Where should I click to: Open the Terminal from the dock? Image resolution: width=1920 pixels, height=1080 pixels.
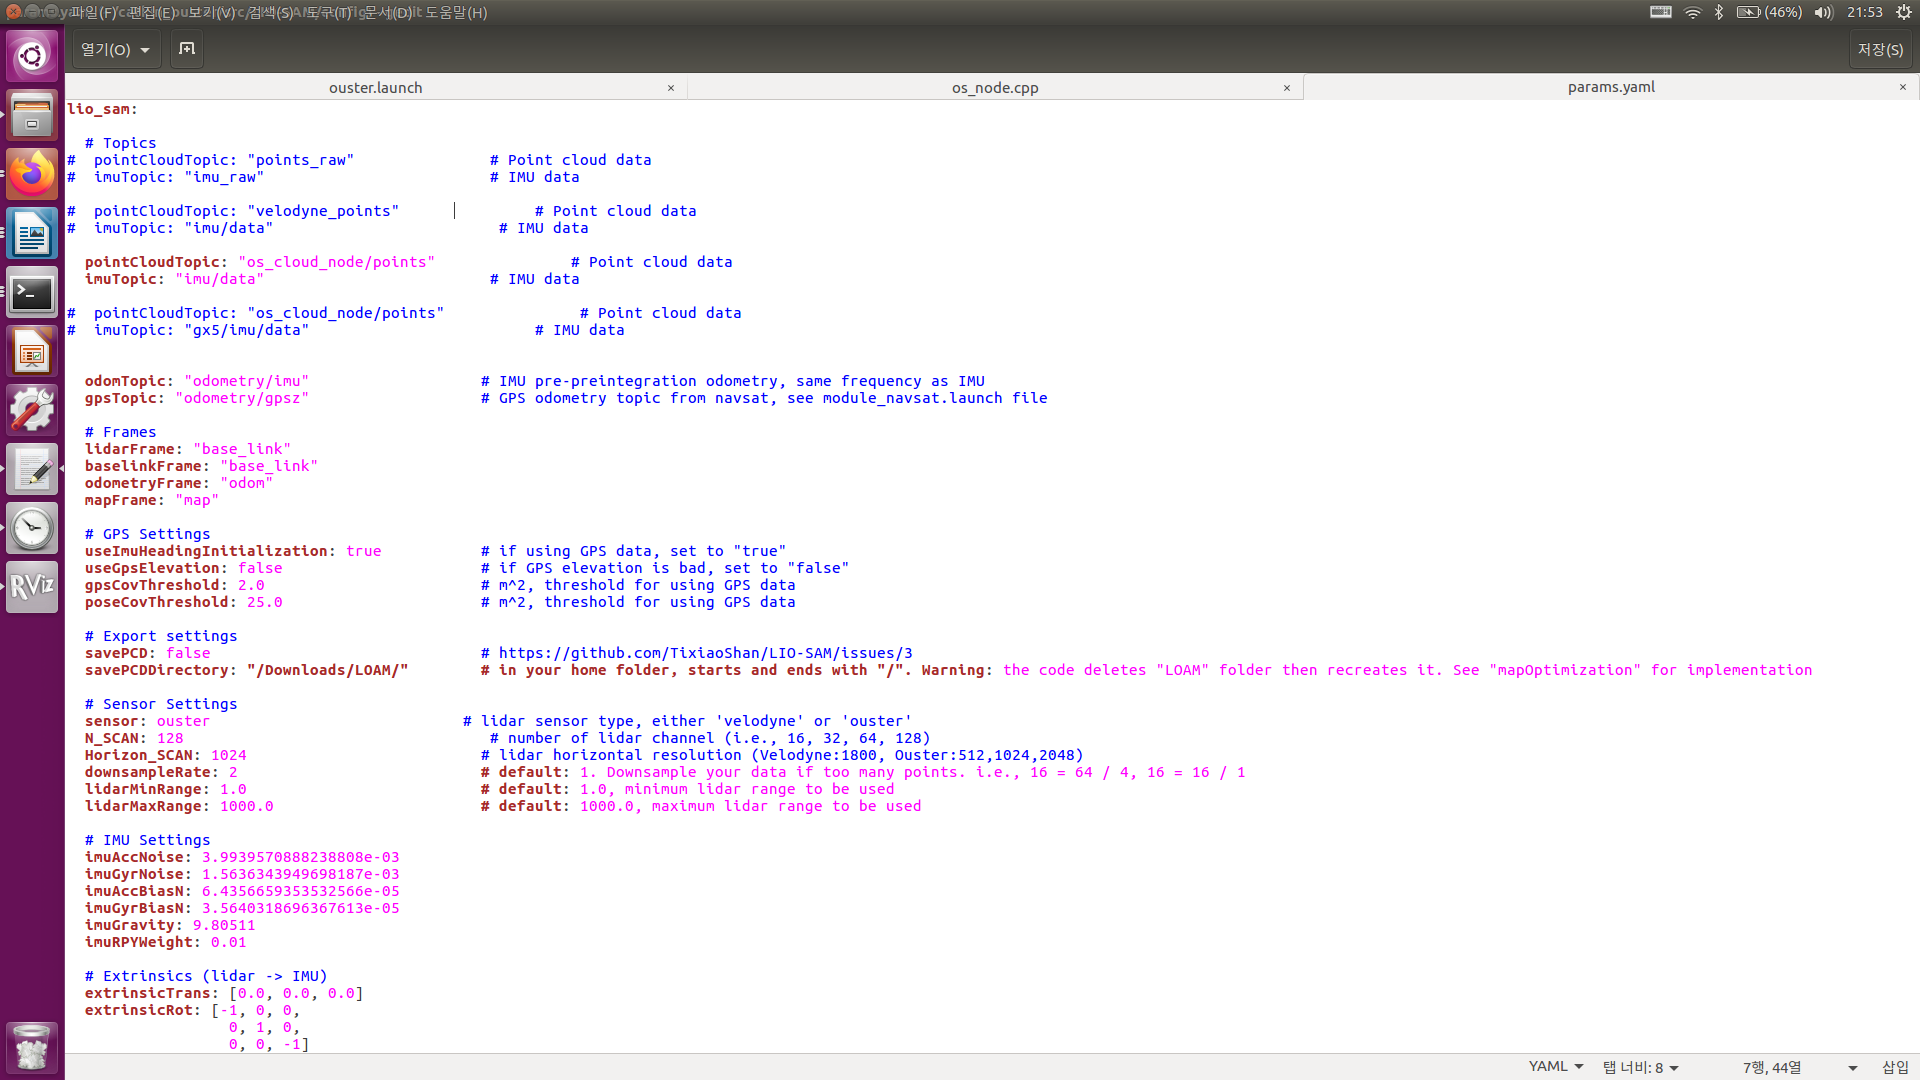32,292
